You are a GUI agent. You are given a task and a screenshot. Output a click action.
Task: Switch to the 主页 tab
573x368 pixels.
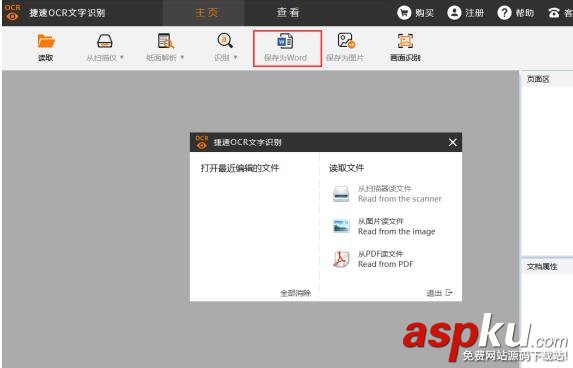coord(206,13)
